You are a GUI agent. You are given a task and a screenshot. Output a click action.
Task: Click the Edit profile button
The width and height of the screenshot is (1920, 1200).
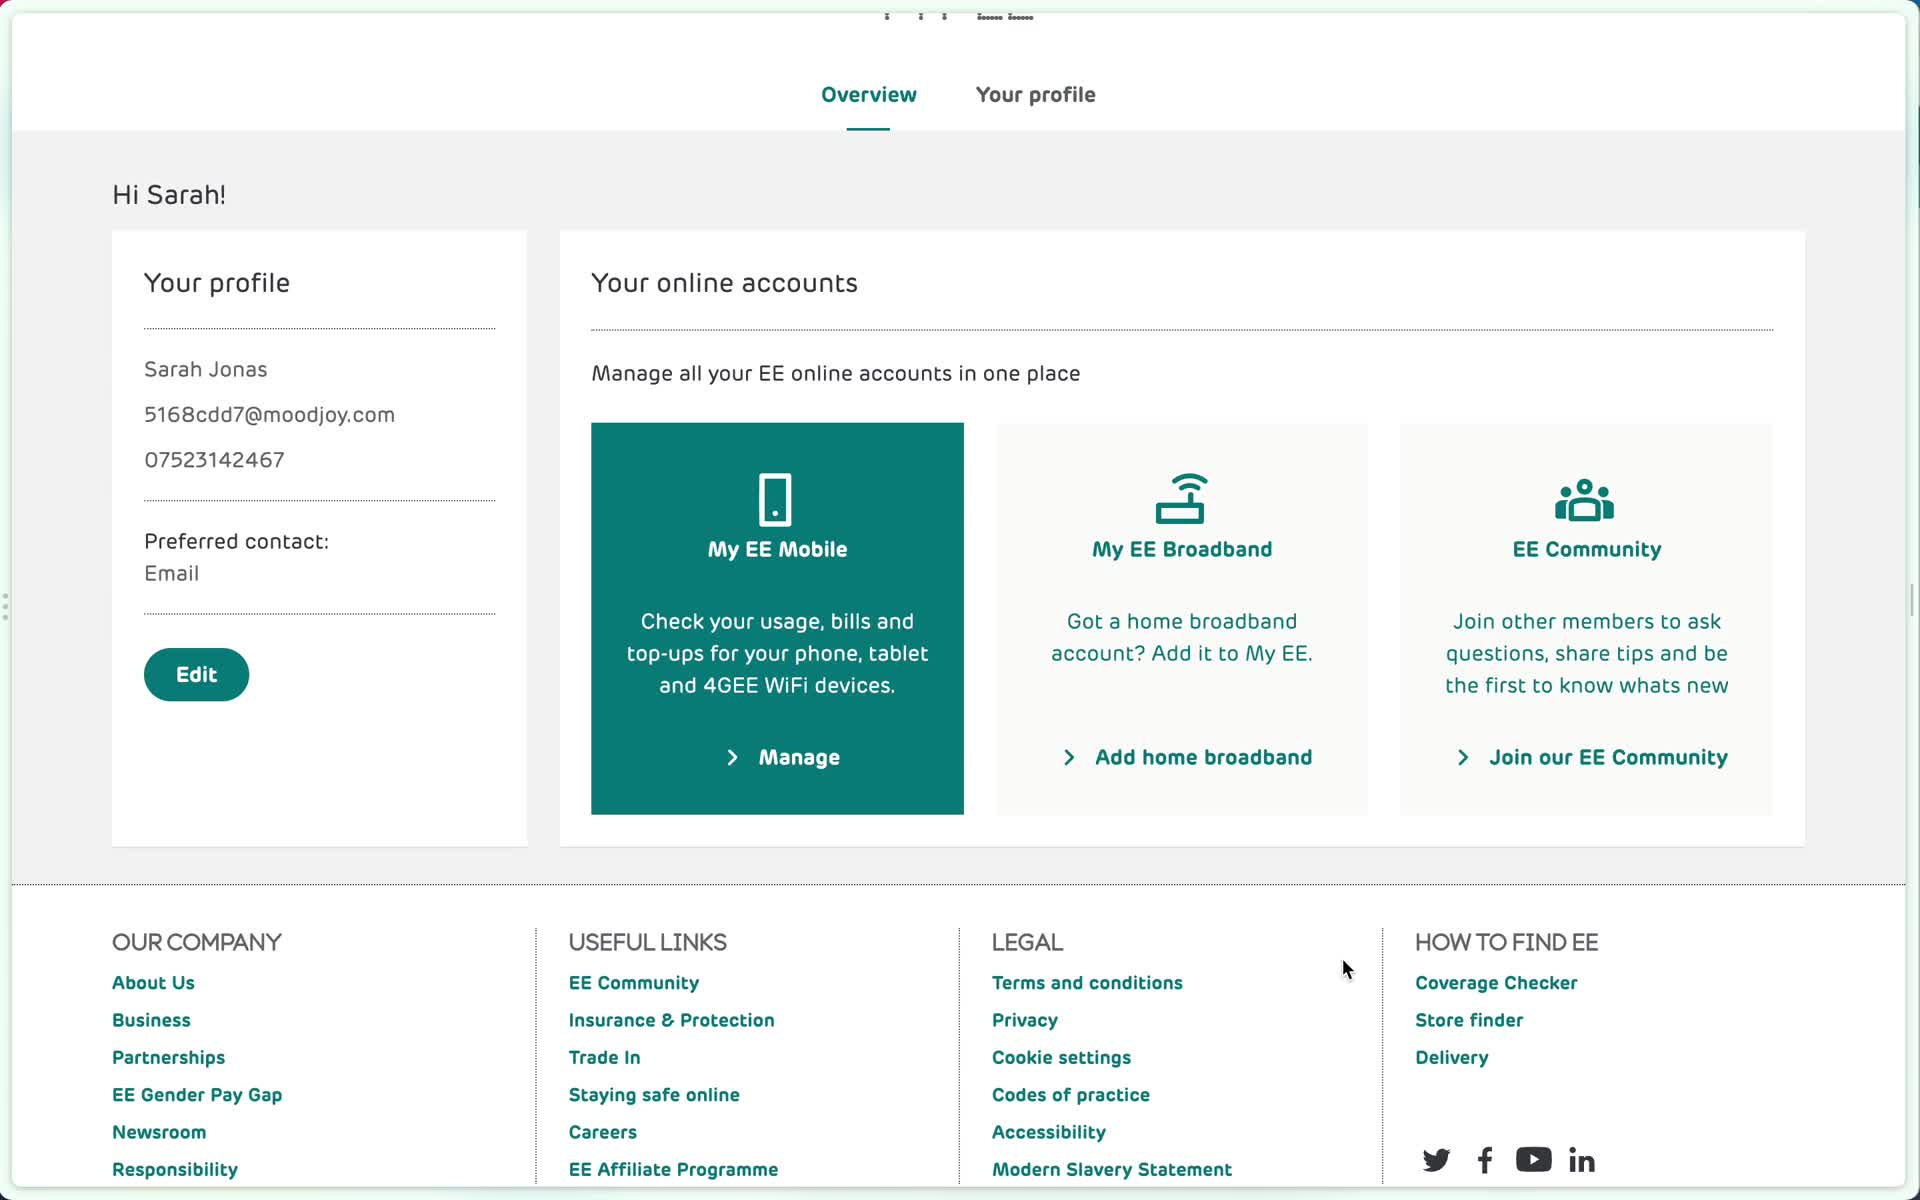[x=196, y=675]
